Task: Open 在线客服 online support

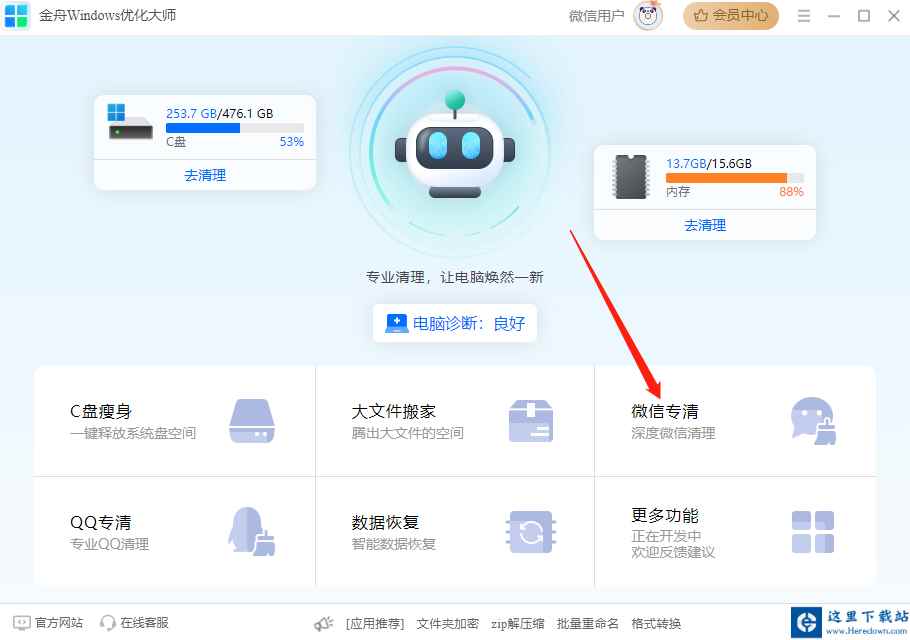Action: pos(133,623)
